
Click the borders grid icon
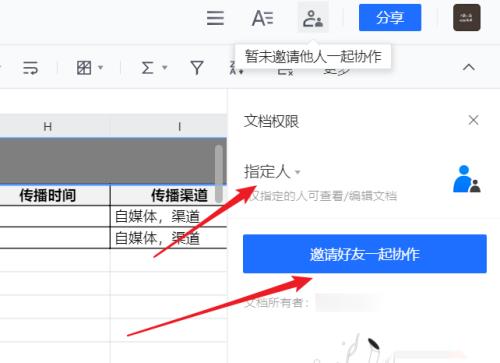84,68
